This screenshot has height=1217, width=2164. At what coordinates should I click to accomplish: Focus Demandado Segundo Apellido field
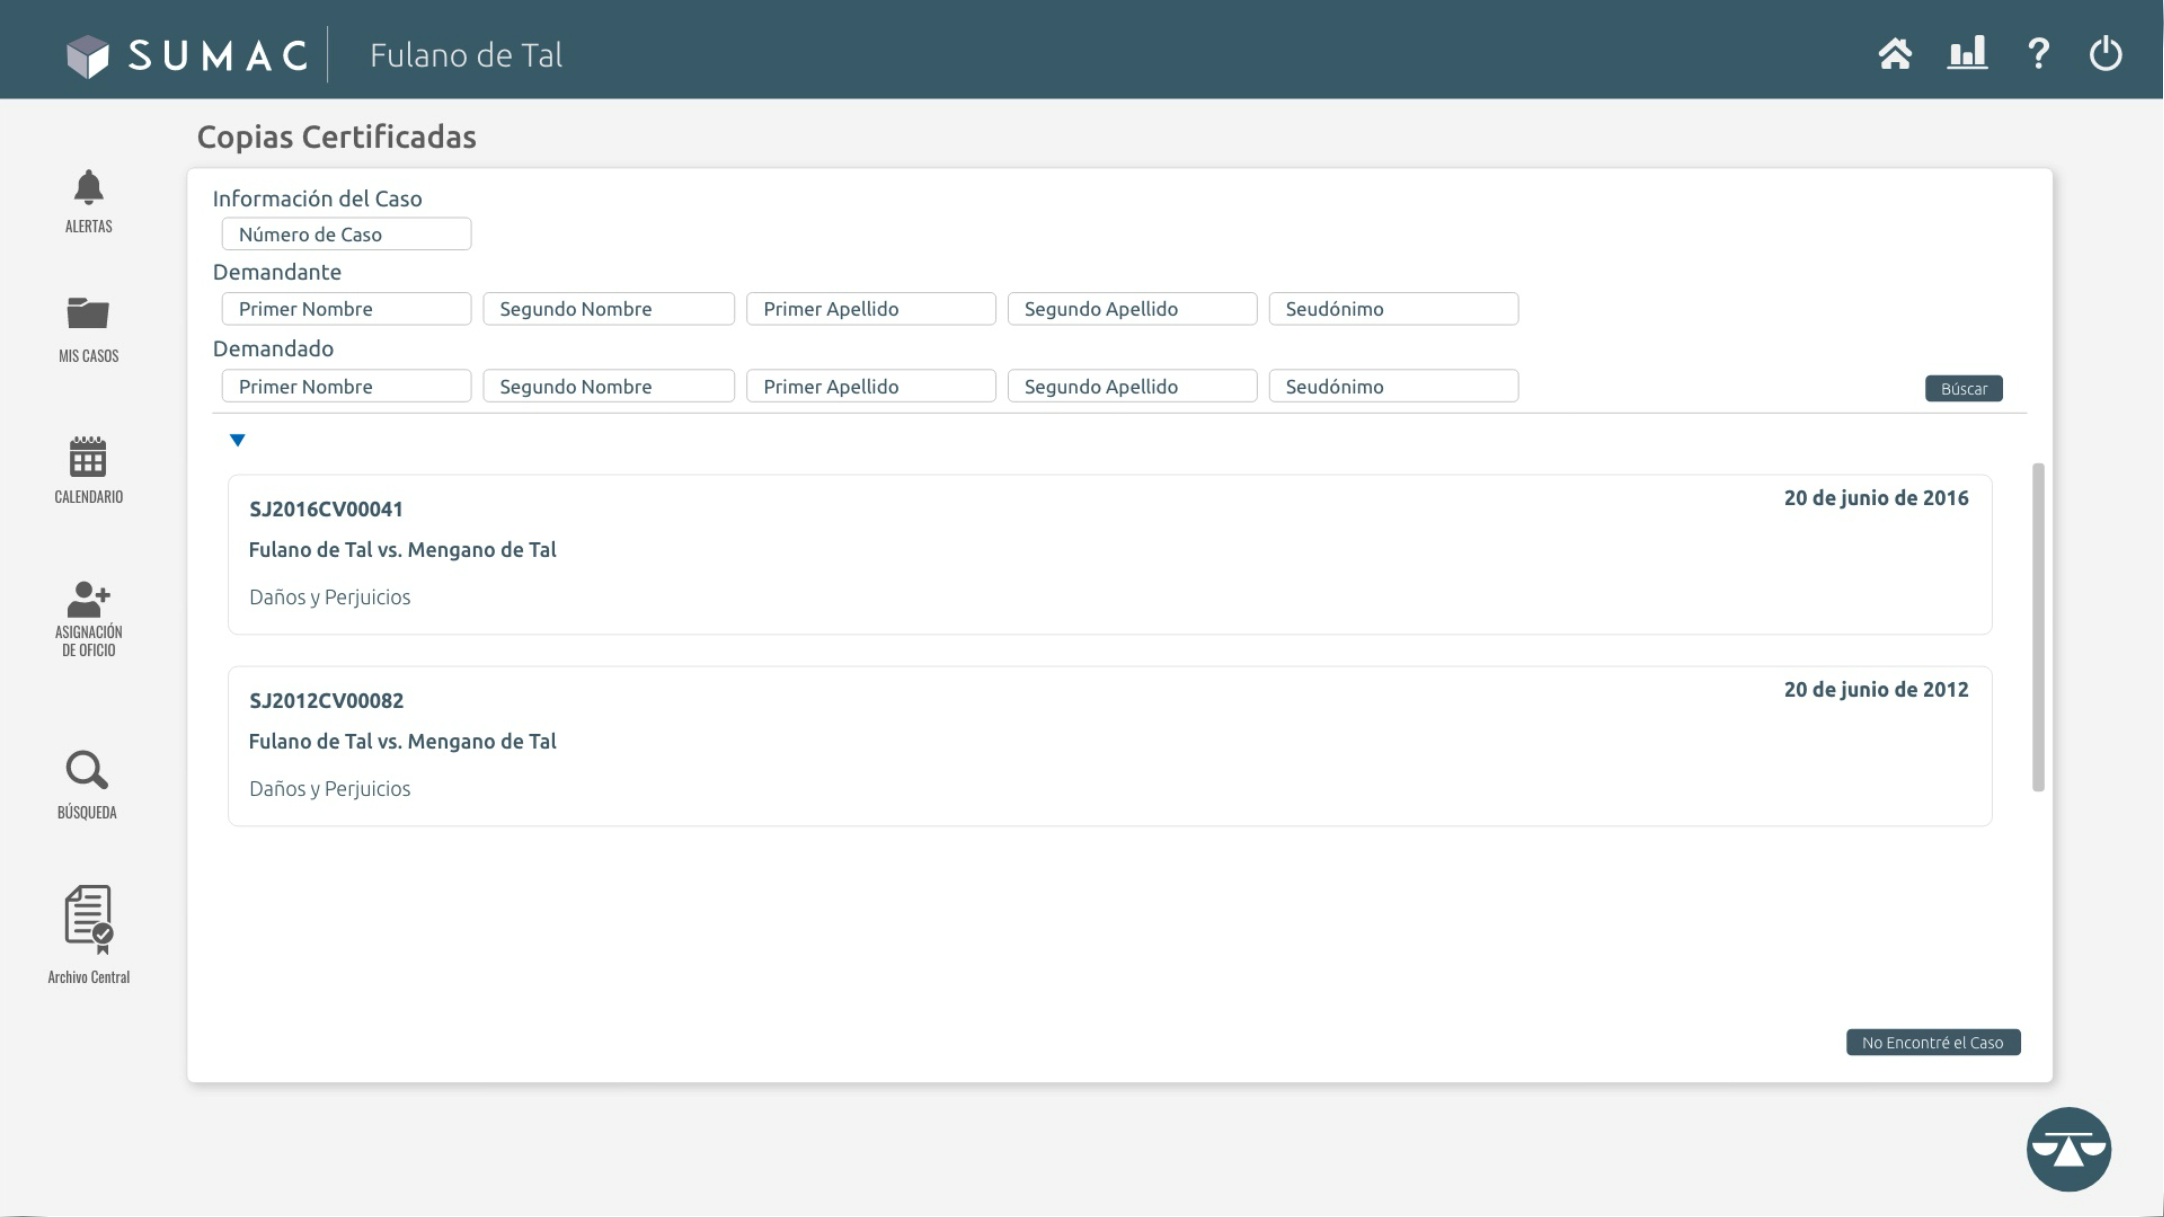pos(1132,386)
